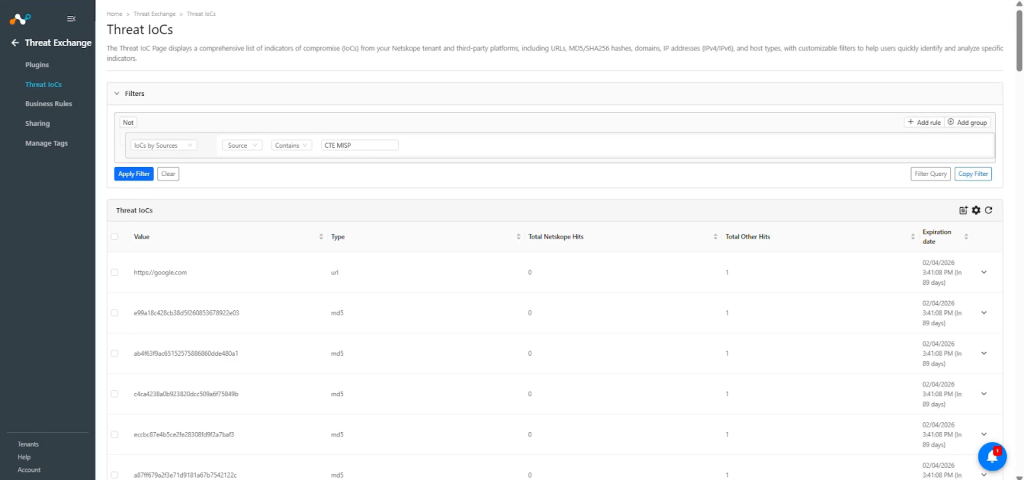Check the ab4f63f9ac65152575886860dde480a1 row
The width and height of the screenshot is (1024, 480).
[x=114, y=353]
